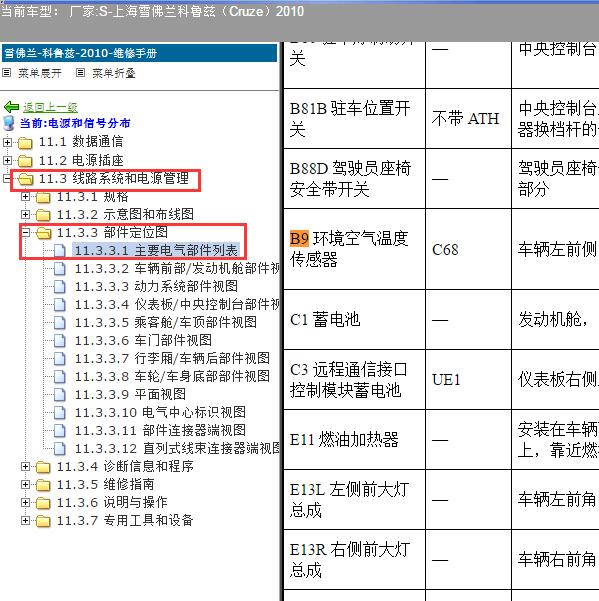Click the page icon for 11.3.3.11
Viewport: 599px width, 601px height.
click(59, 431)
